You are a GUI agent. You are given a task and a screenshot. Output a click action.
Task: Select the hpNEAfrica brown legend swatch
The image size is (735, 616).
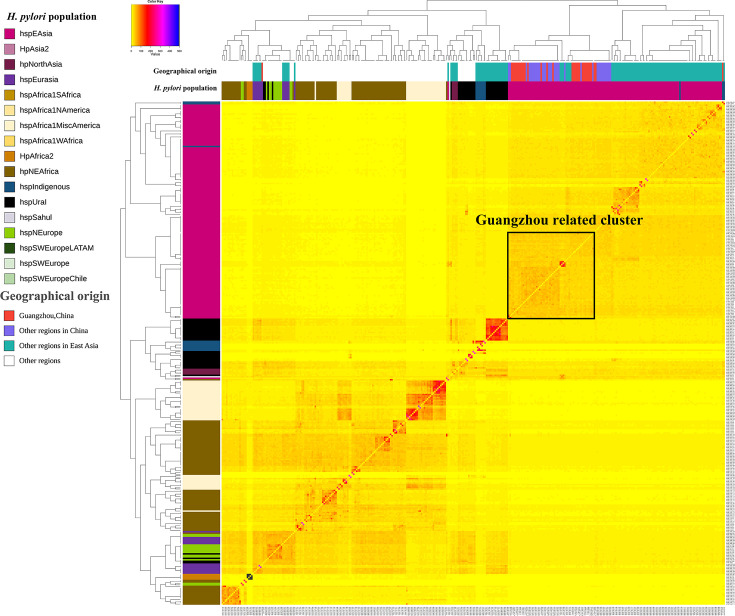coord(9,172)
